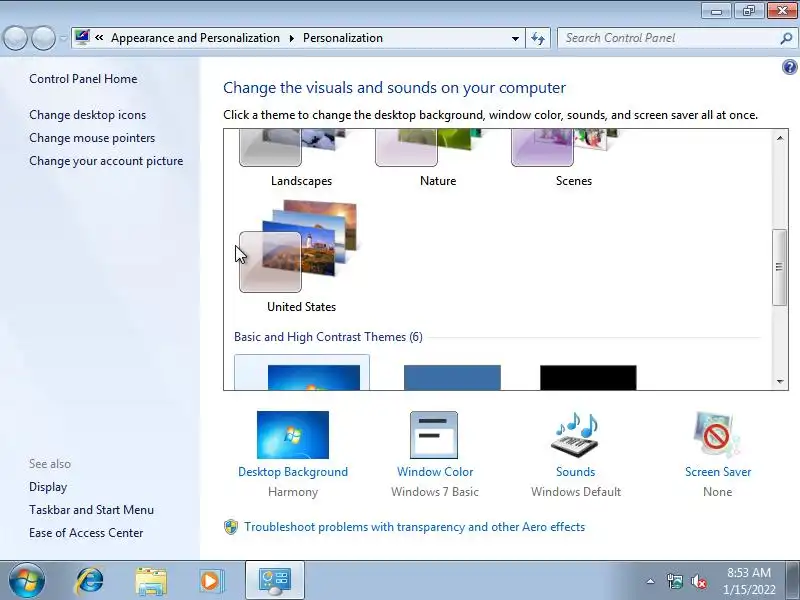
Task: Open the Display link
Action: click(x=48, y=487)
